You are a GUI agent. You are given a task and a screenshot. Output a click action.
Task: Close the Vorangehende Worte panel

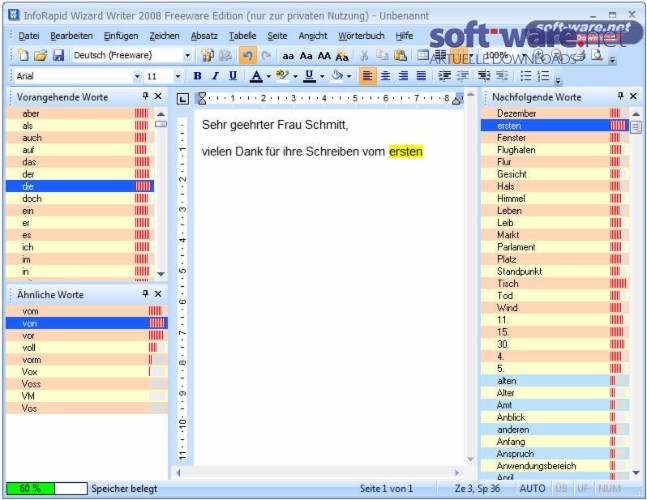(x=158, y=96)
